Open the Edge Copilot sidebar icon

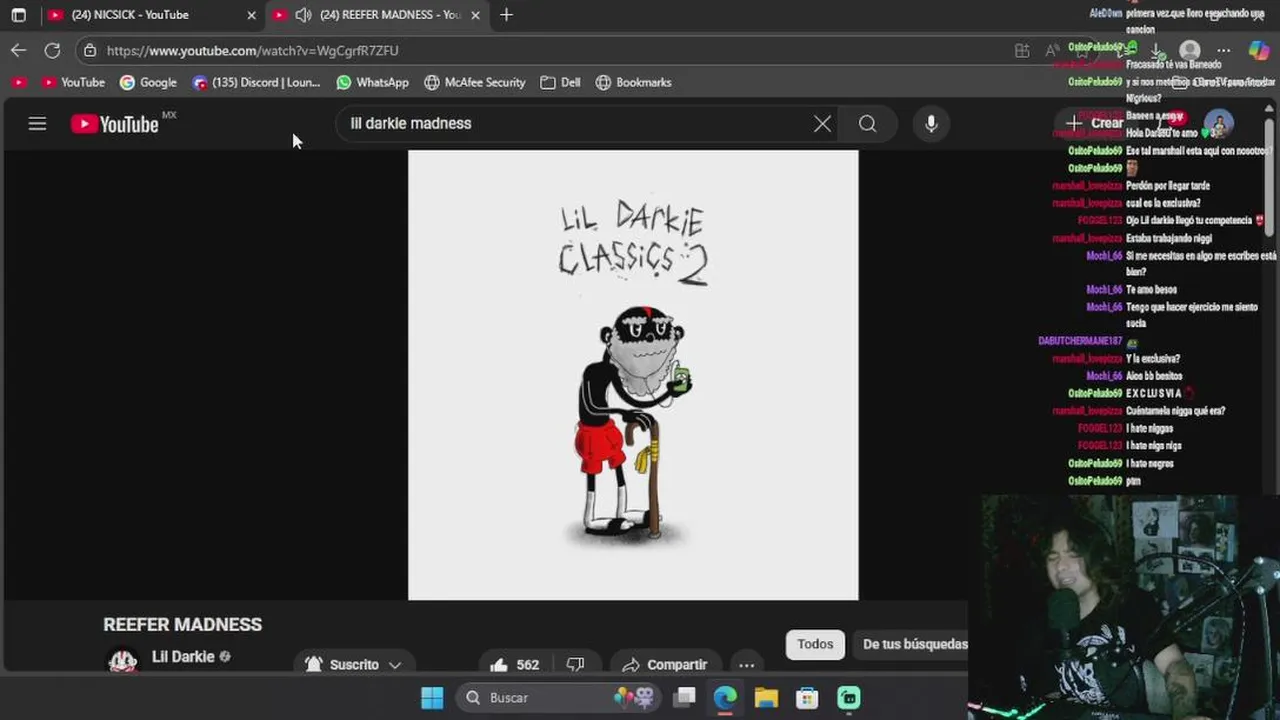(1259, 50)
